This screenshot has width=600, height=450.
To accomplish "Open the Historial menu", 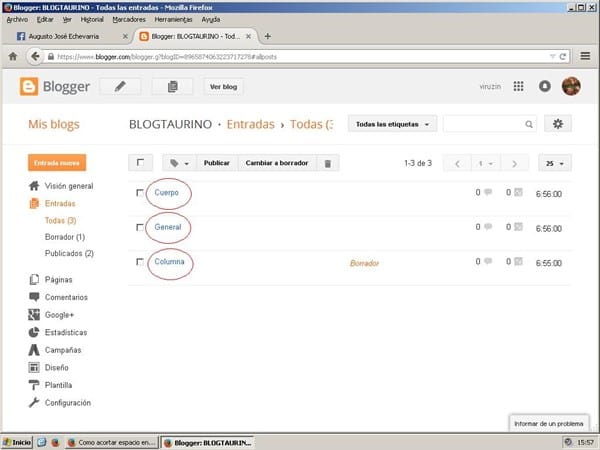I will pyautogui.click(x=92, y=20).
